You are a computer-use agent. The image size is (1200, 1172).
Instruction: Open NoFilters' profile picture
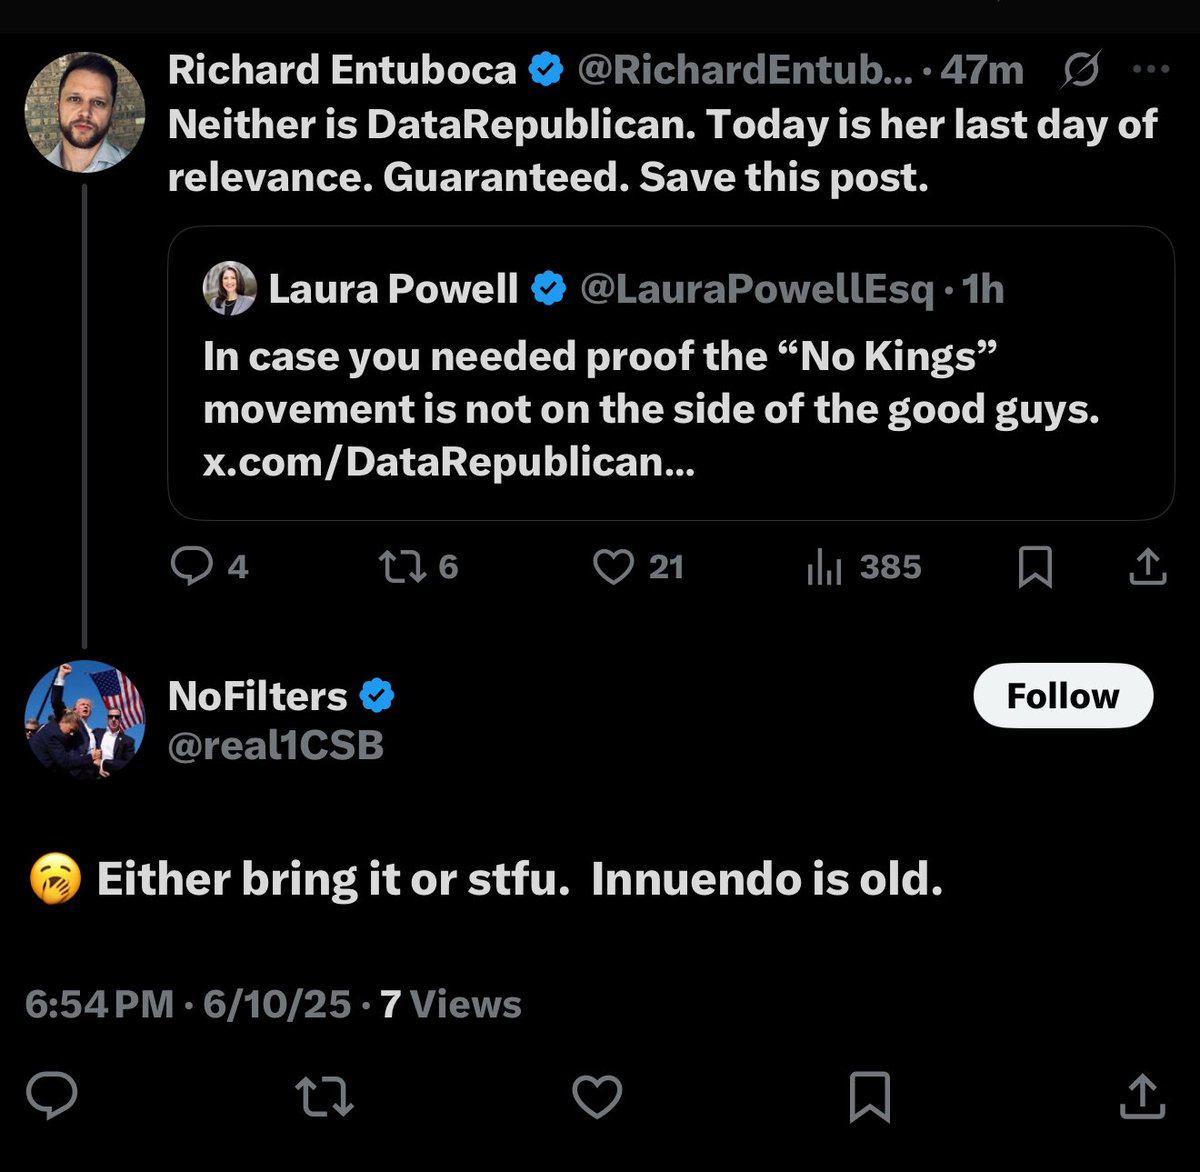(x=85, y=719)
